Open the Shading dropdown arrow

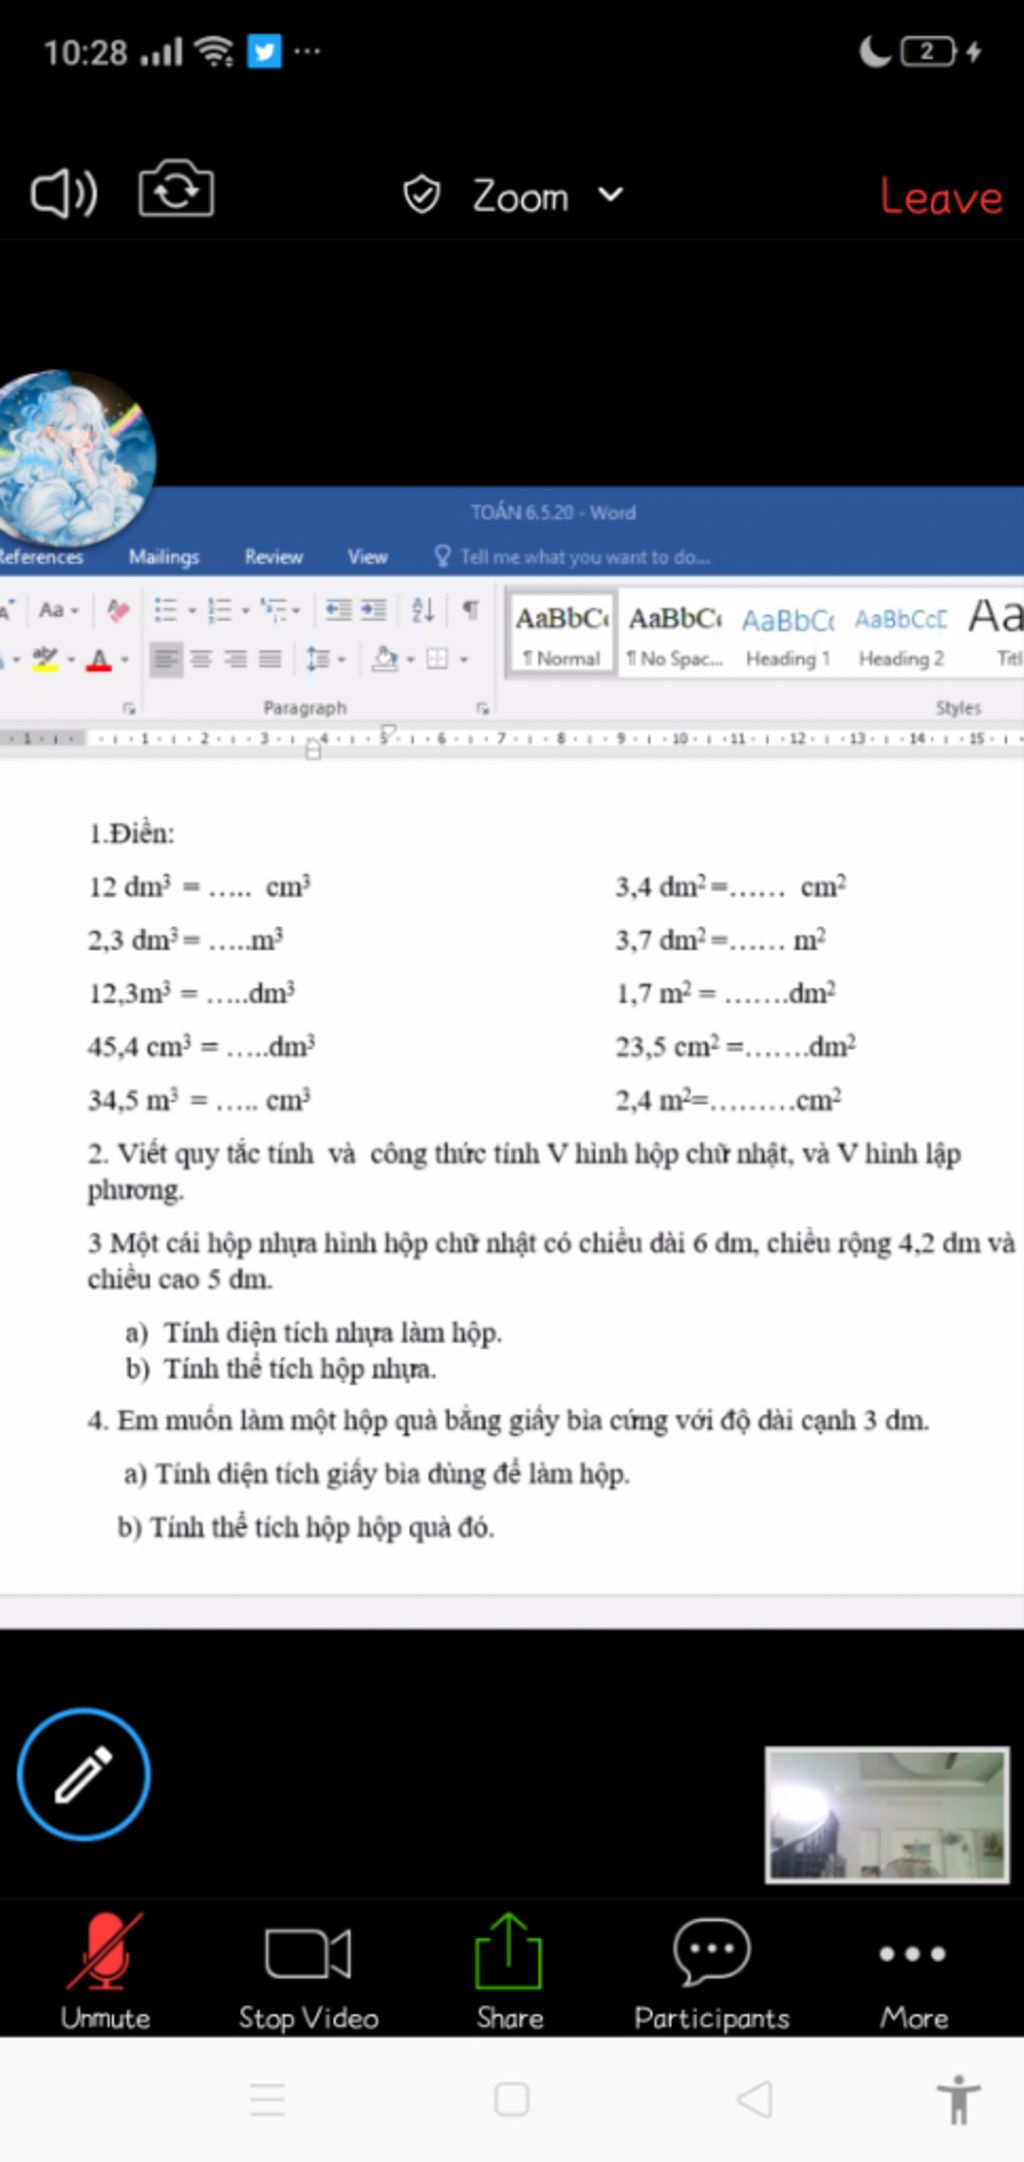tap(411, 659)
